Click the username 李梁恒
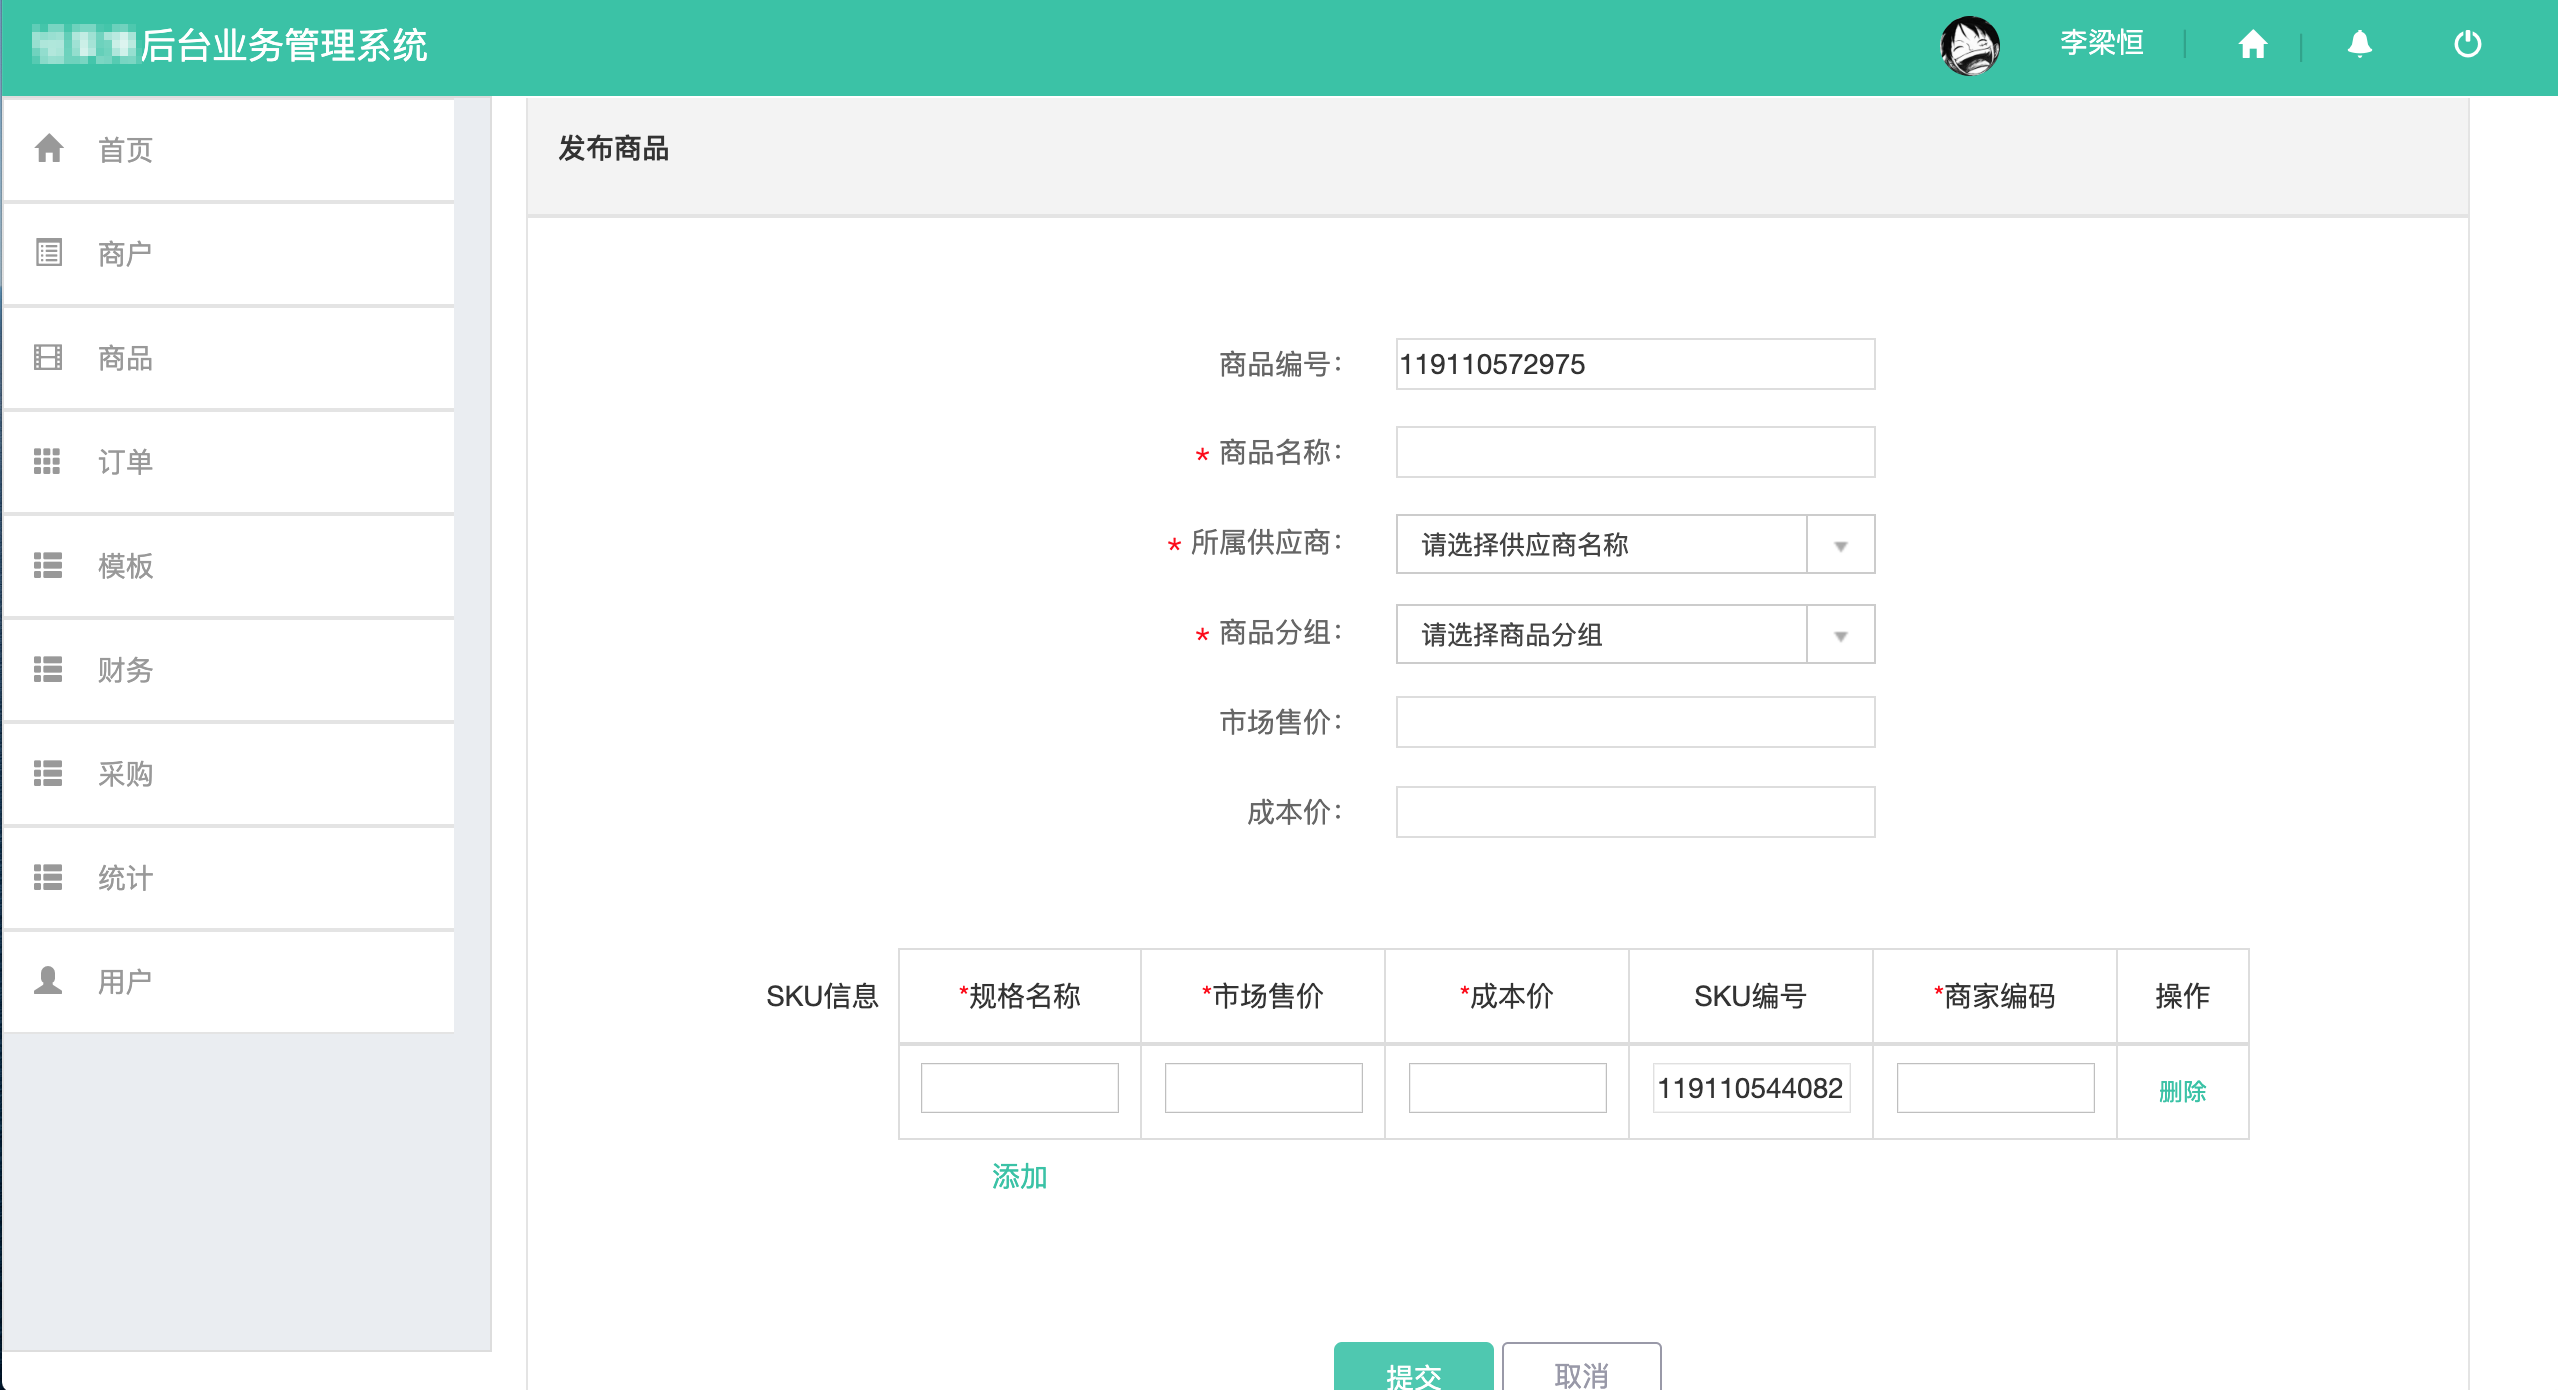The image size is (2558, 1390). click(2101, 43)
